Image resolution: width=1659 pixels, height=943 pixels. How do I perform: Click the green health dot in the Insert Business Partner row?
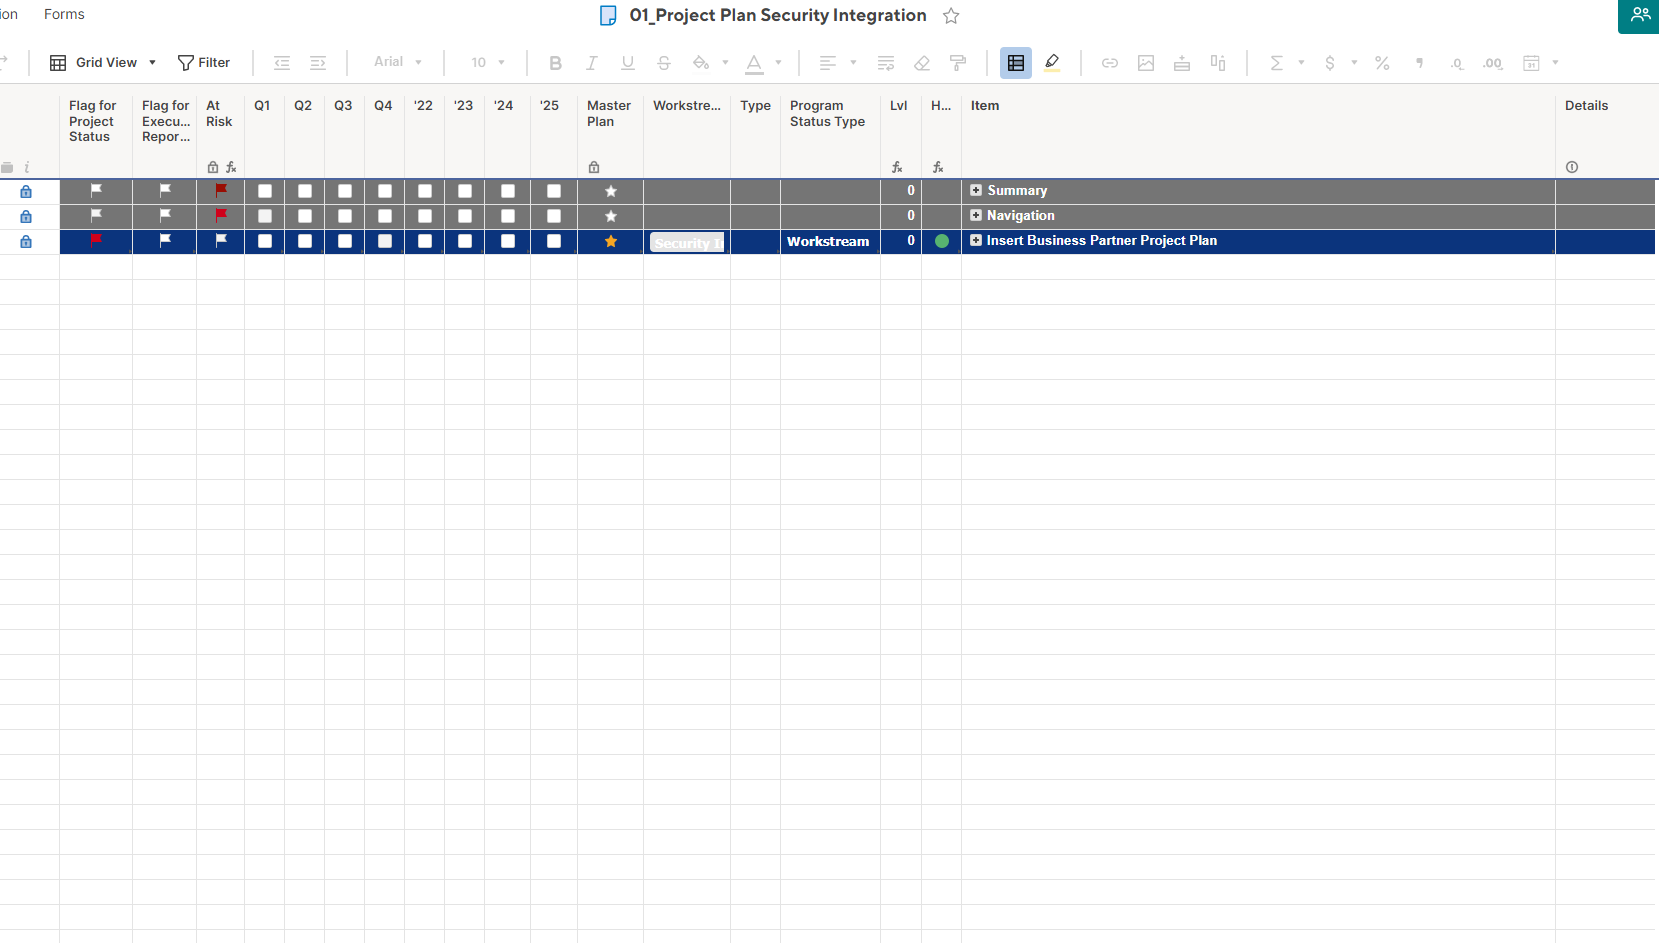click(941, 241)
